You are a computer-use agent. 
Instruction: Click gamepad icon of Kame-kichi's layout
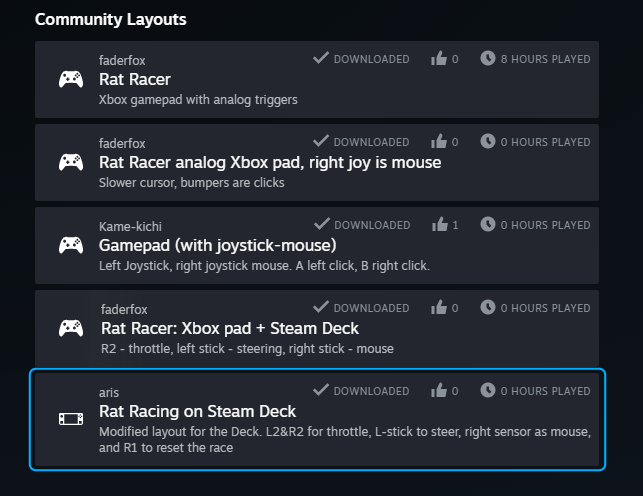click(70, 245)
